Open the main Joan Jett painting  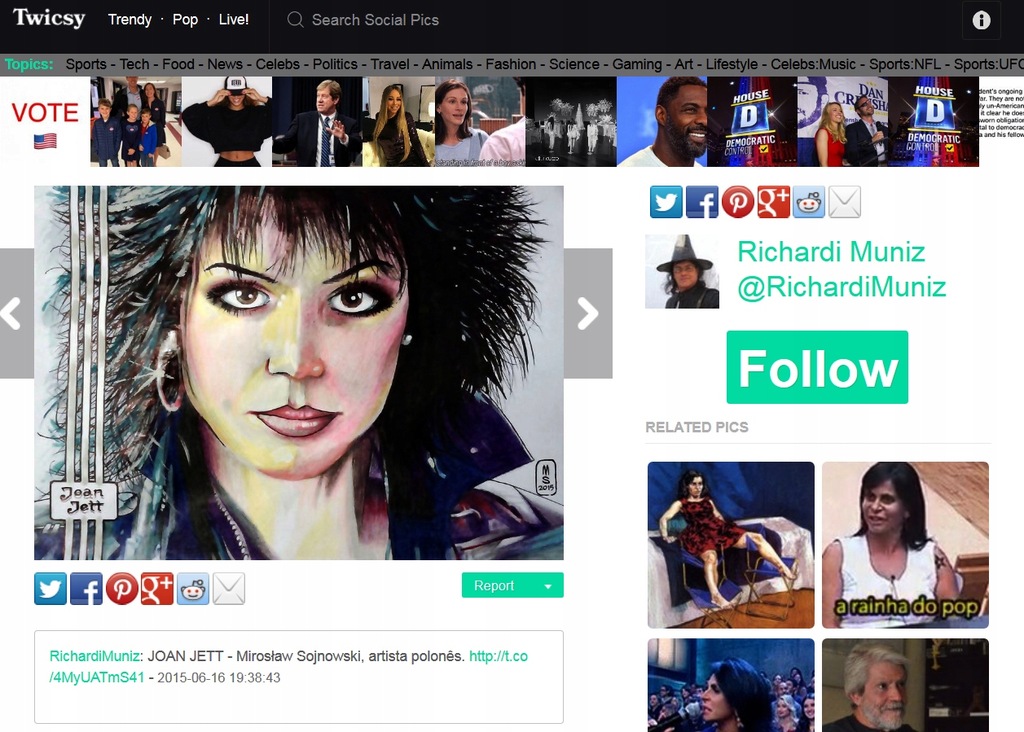tap(299, 373)
